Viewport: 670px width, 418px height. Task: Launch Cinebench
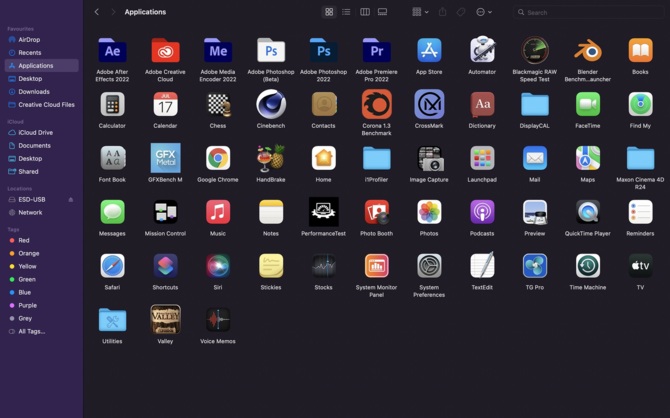click(x=271, y=104)
